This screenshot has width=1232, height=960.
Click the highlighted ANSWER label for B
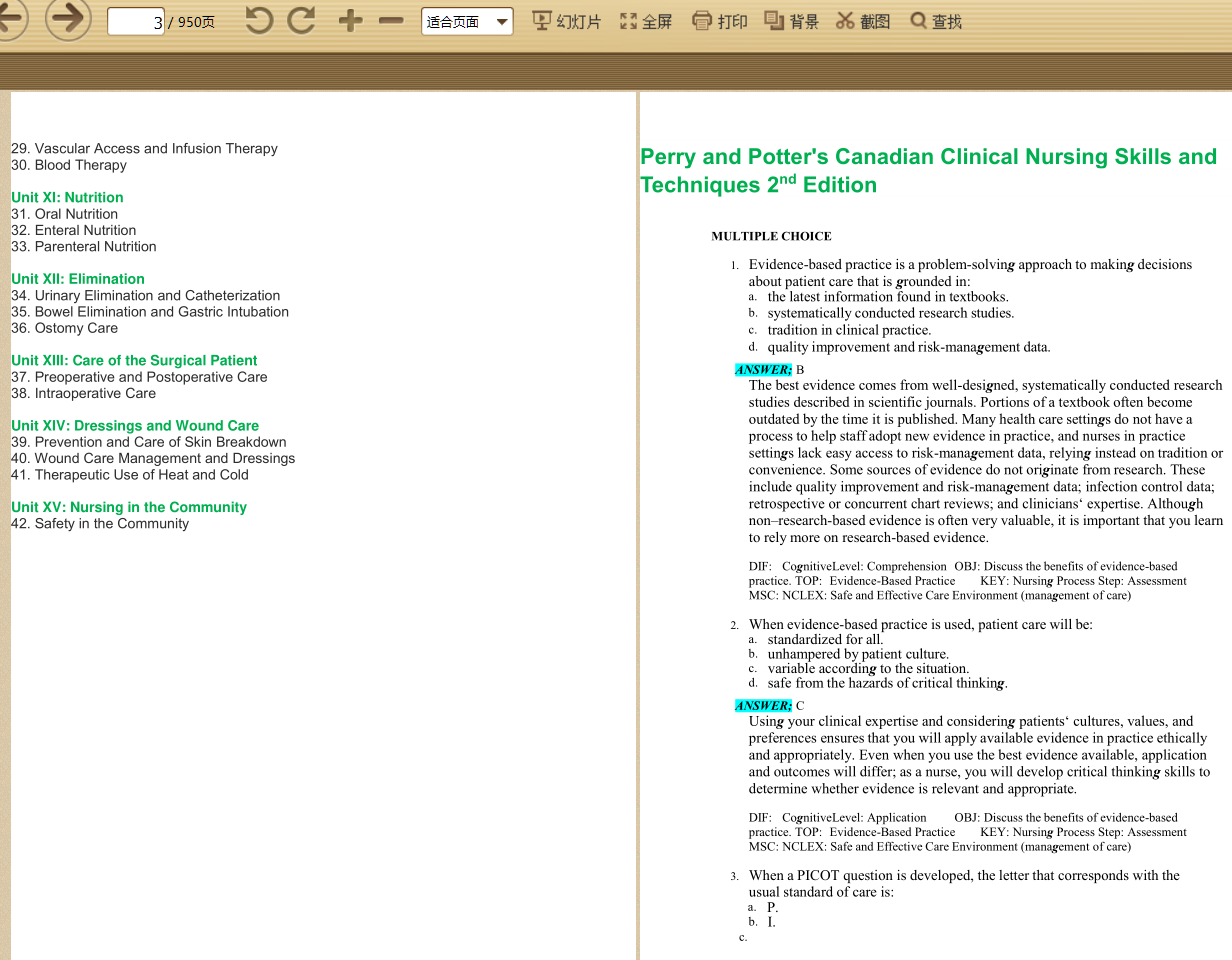[x=763, y=370]
